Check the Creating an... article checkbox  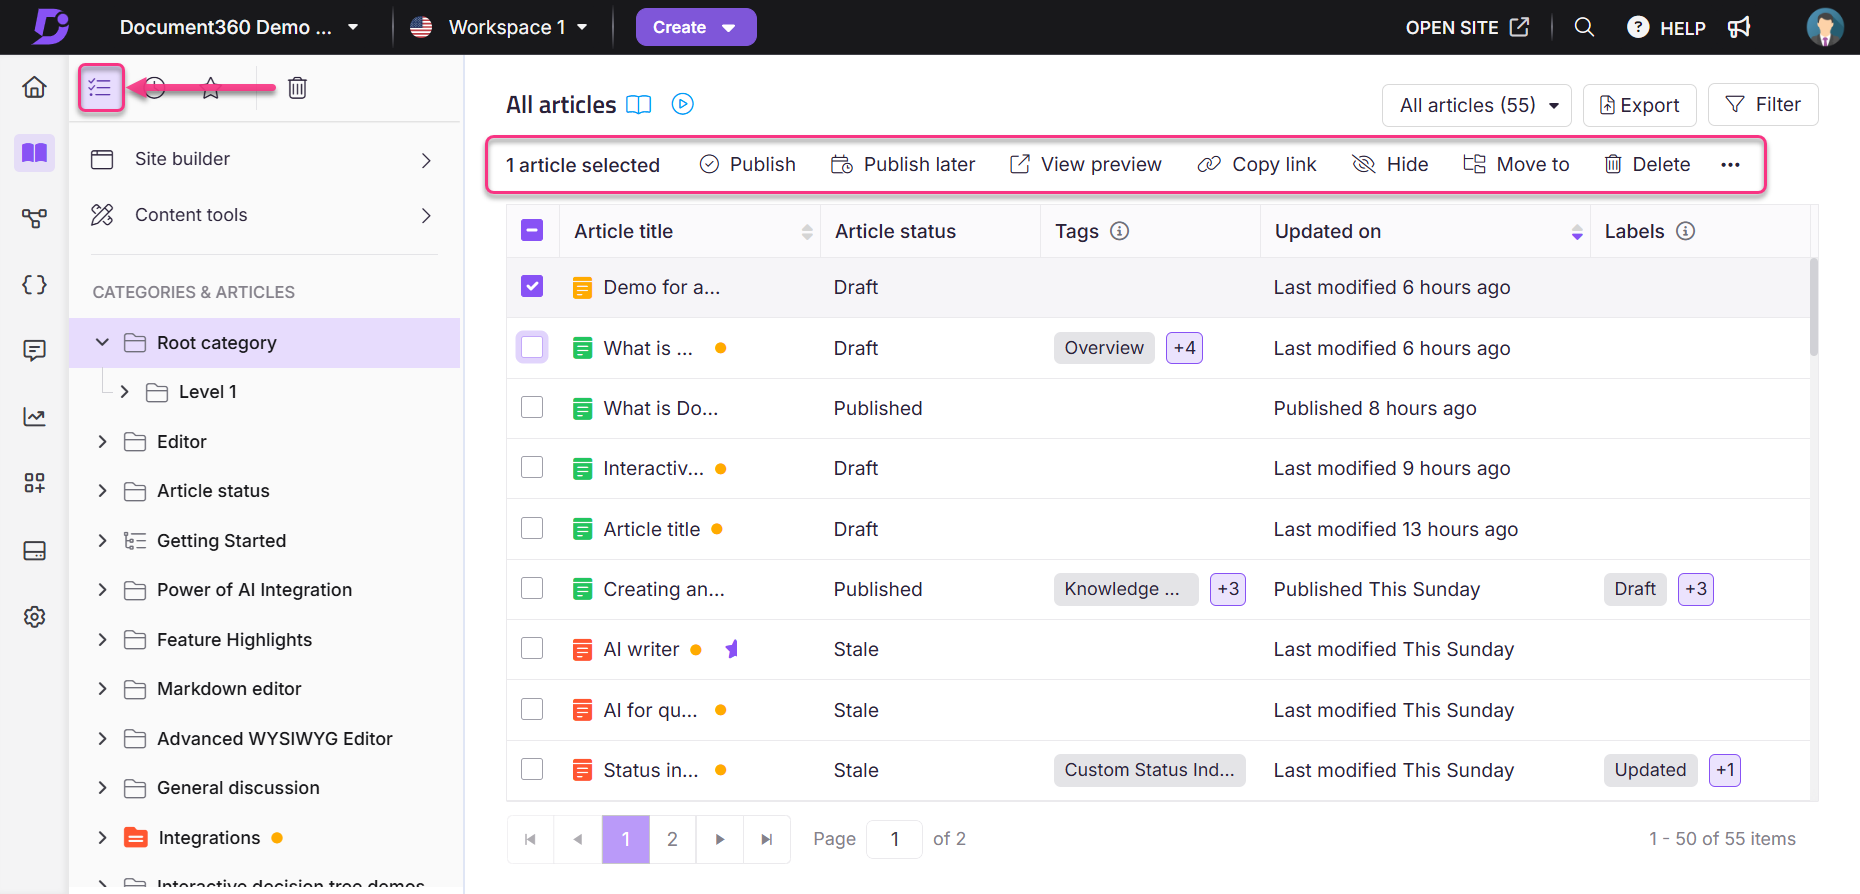[x=532, y=588]
